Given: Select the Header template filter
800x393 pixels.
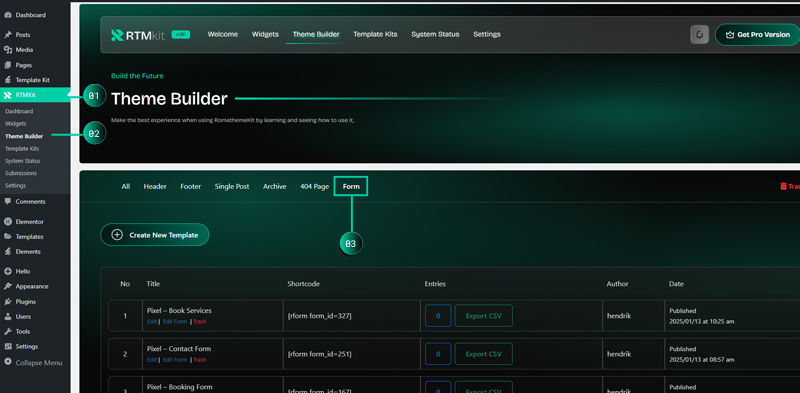Looking at the screenshot, I should point(155,187).
